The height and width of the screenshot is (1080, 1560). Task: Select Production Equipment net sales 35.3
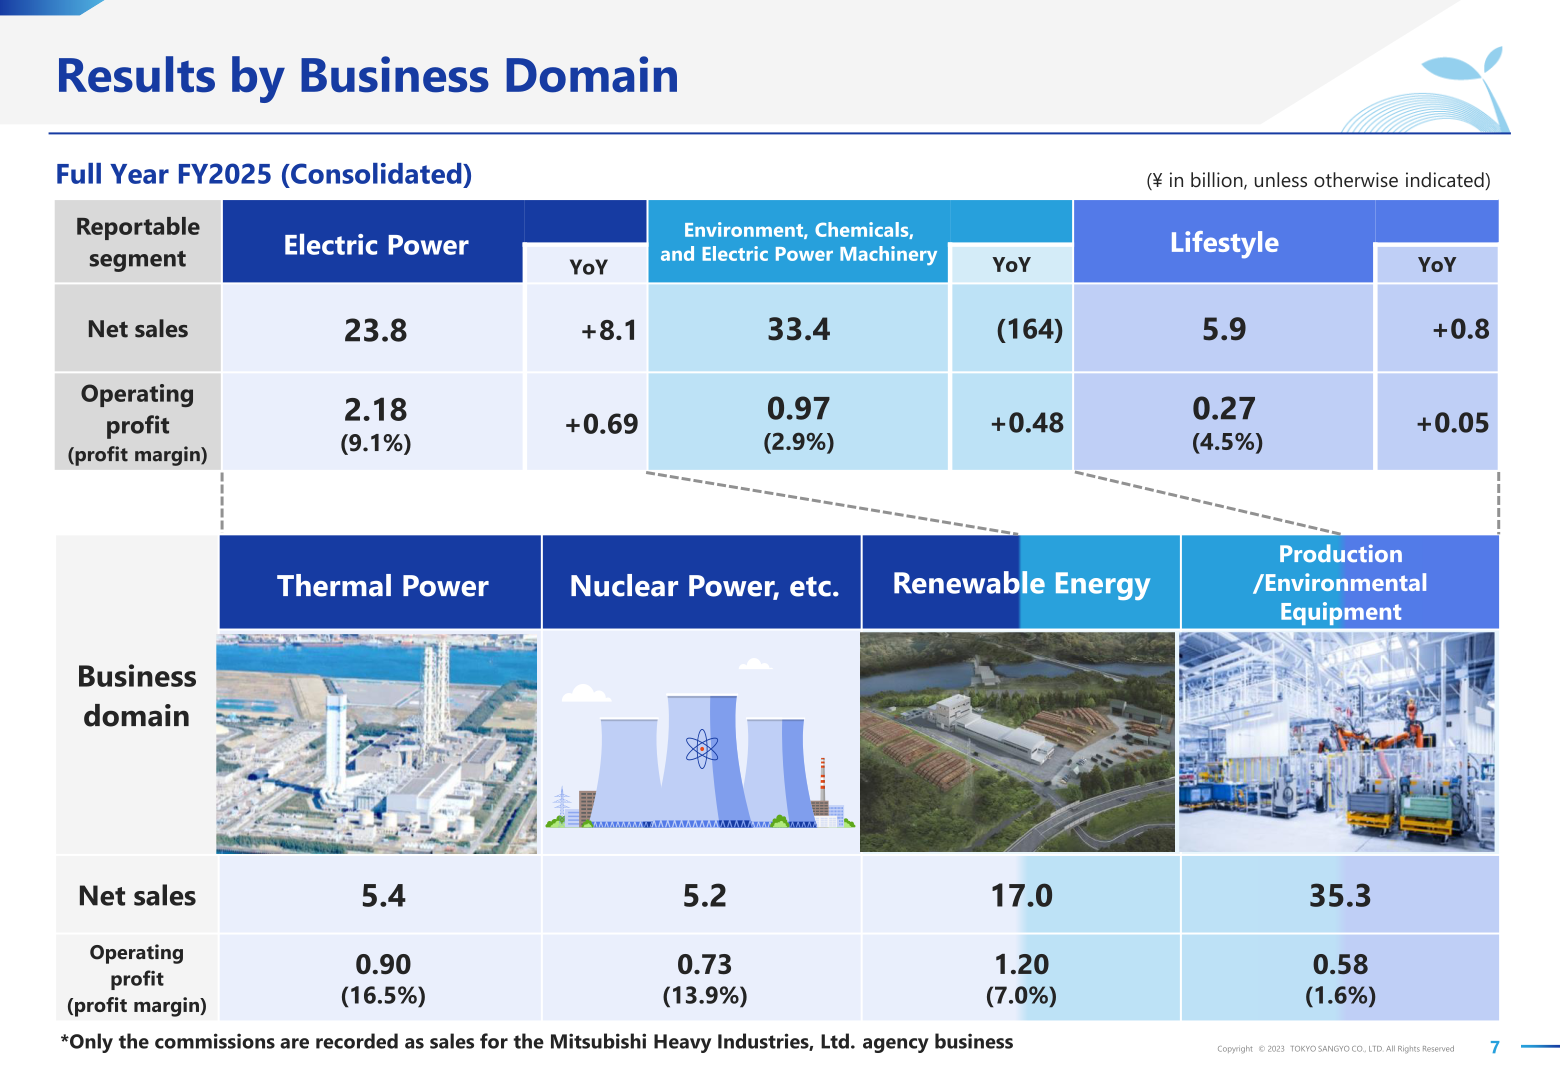(x=1340, y=895)
